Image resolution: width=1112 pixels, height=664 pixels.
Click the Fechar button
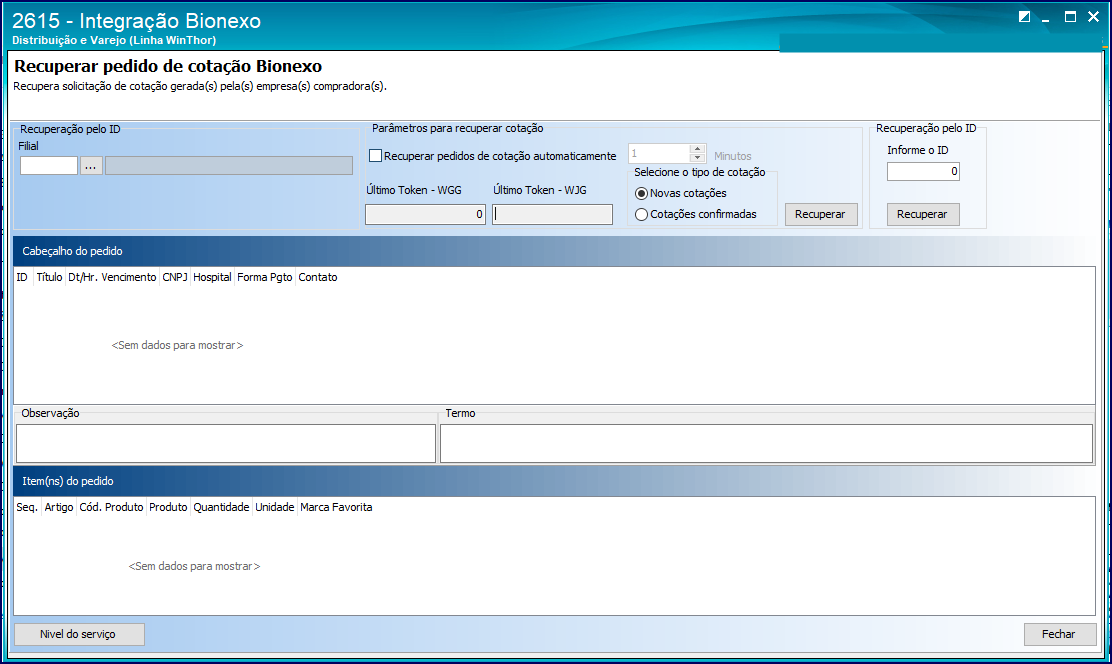1060,634
